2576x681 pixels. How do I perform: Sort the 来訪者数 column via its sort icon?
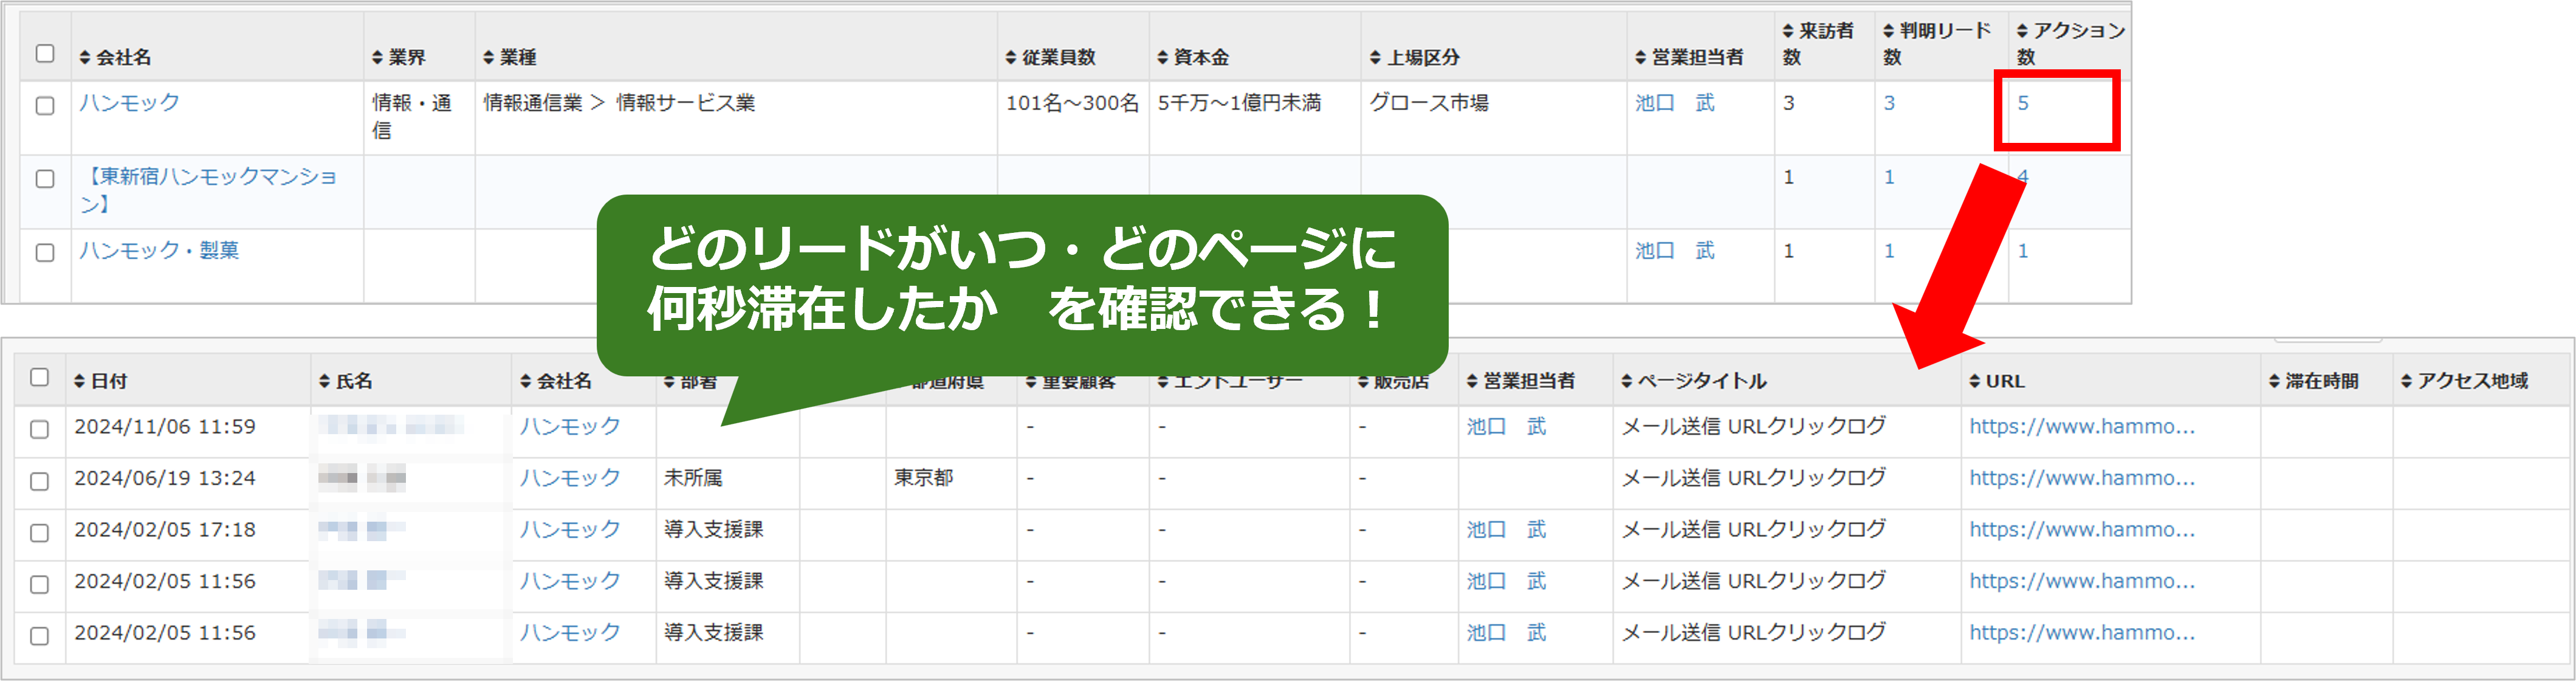tap(1790, 30)
